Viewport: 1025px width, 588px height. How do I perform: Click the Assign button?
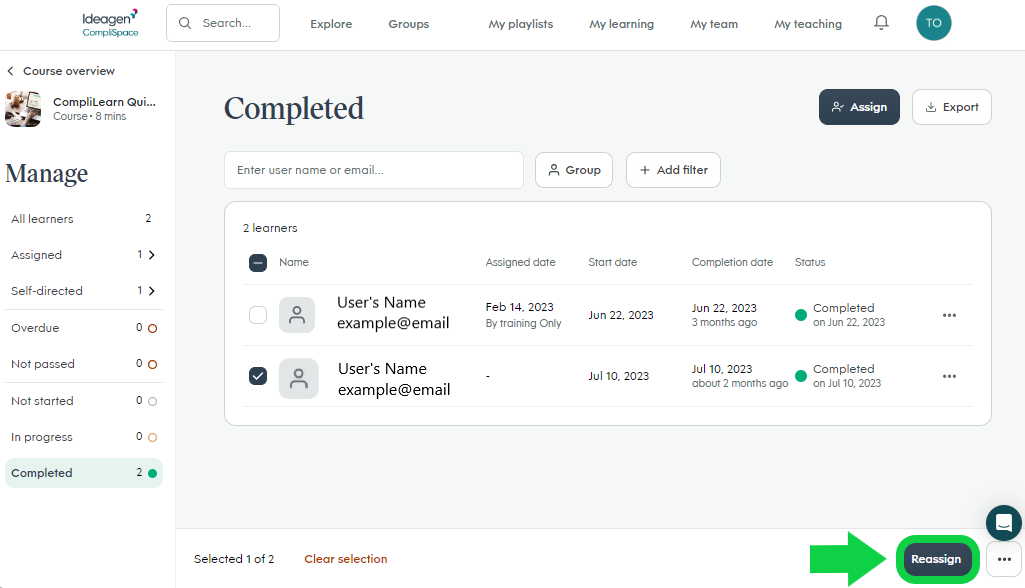[859, 107]
